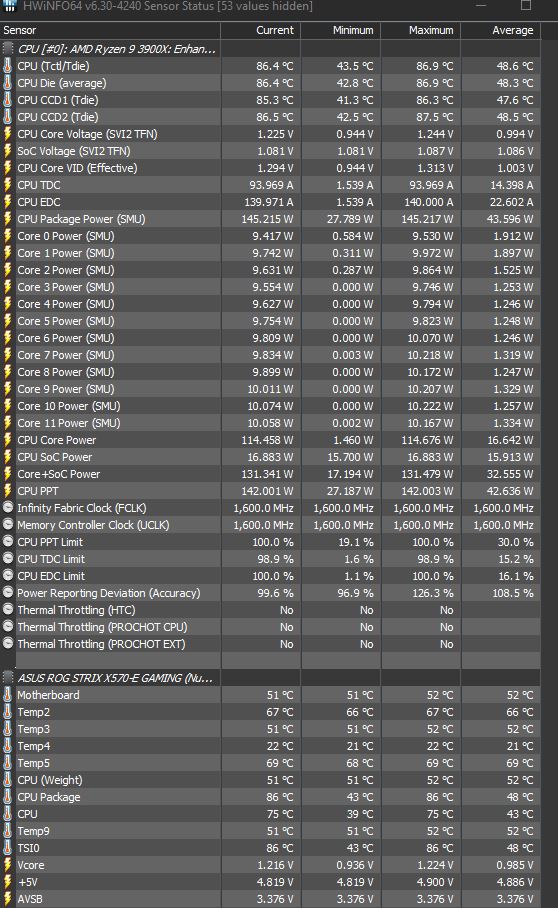Select the Core+SoC Power row label
This screenshot has height=908, width=558.
58,474
